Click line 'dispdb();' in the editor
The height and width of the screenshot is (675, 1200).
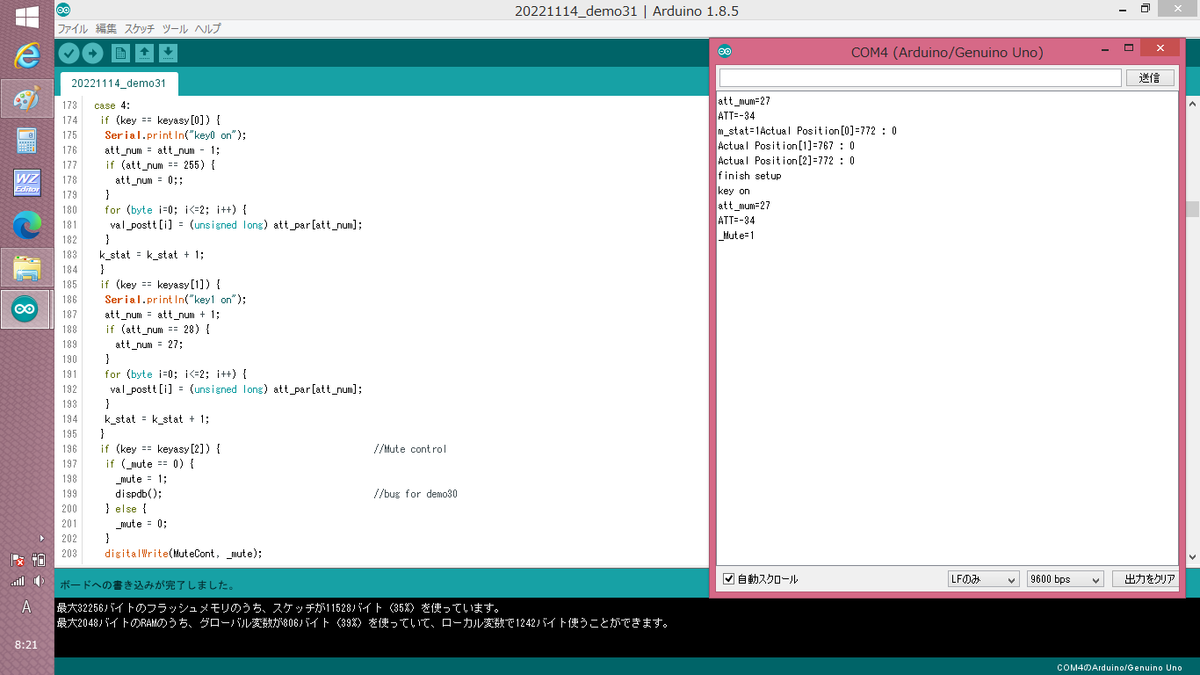138,494
